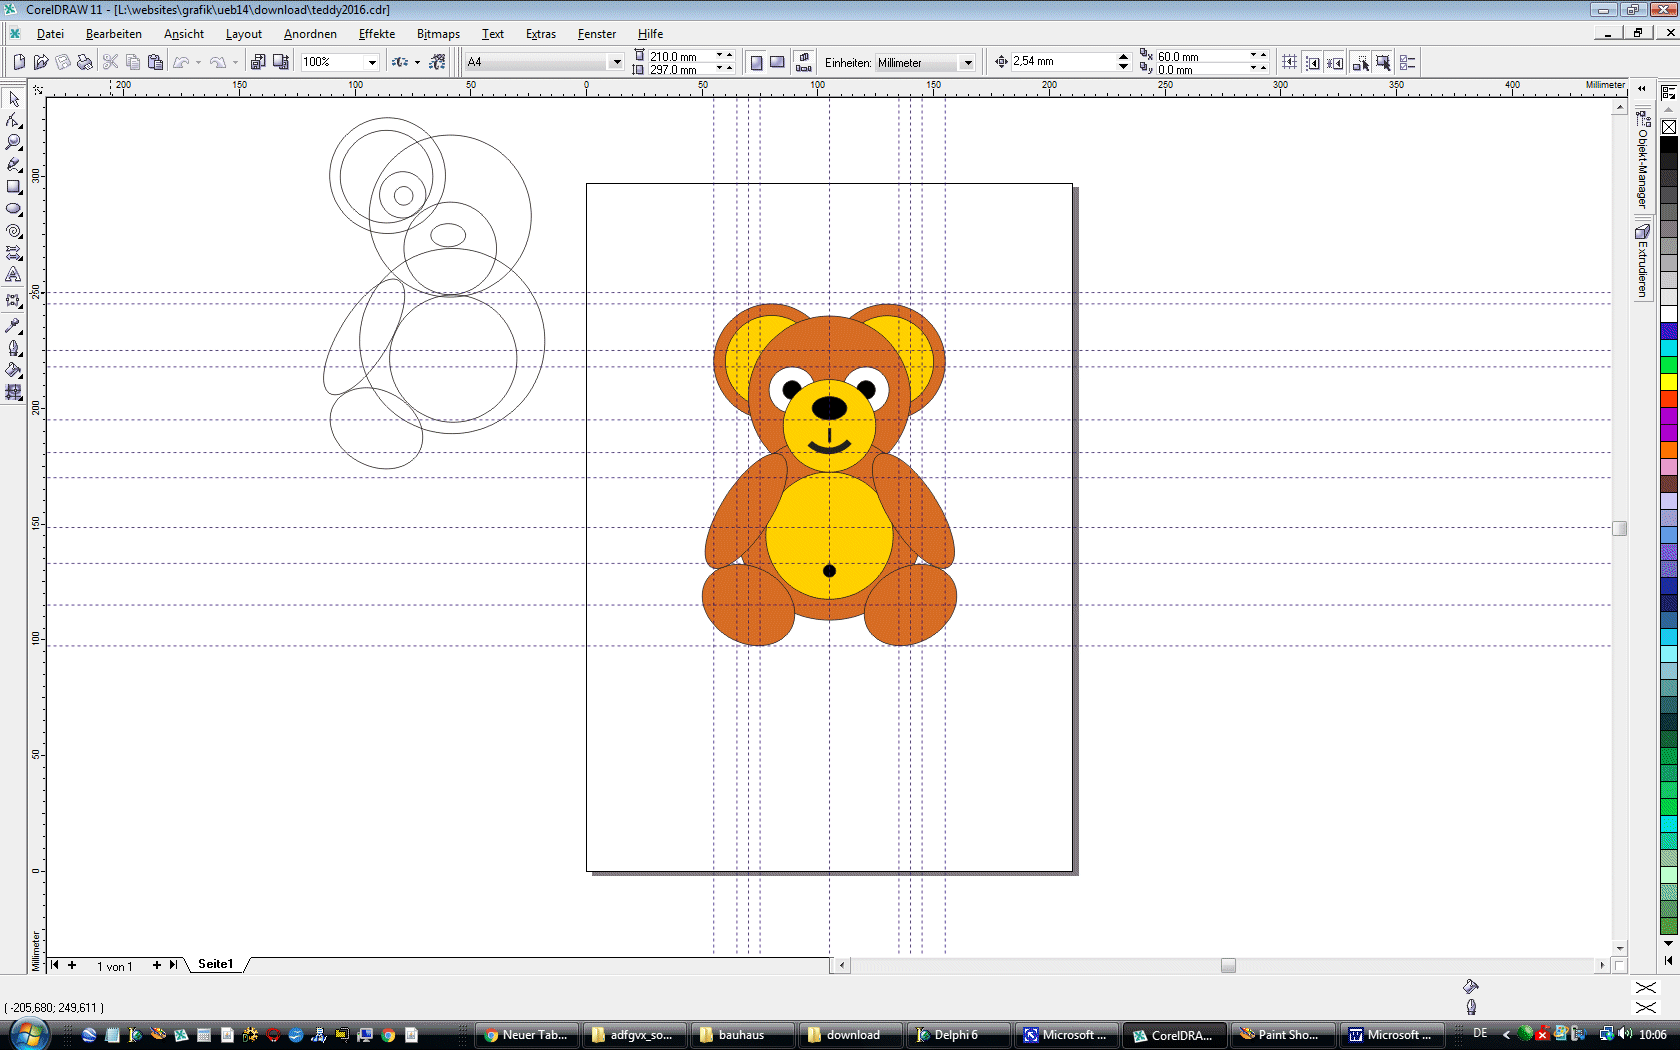Pick the yellow color swatch in palette
This screenshot has width=1680, height=1050.
pos(1669,382)
